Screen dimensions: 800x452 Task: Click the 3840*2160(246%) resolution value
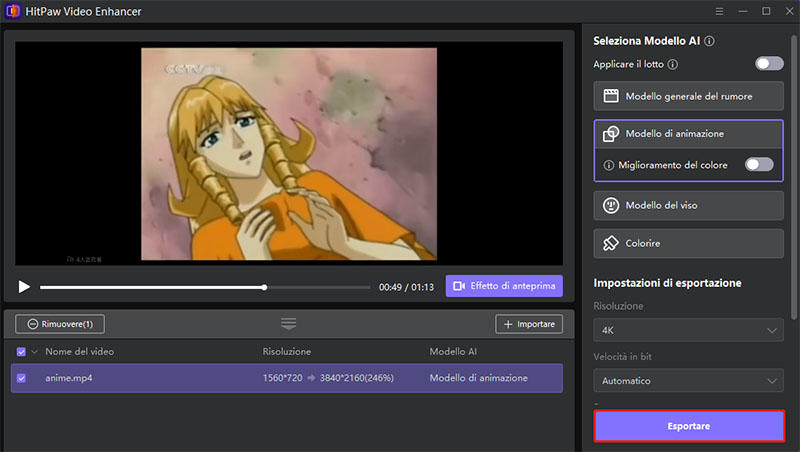click(x=357, y=378)
